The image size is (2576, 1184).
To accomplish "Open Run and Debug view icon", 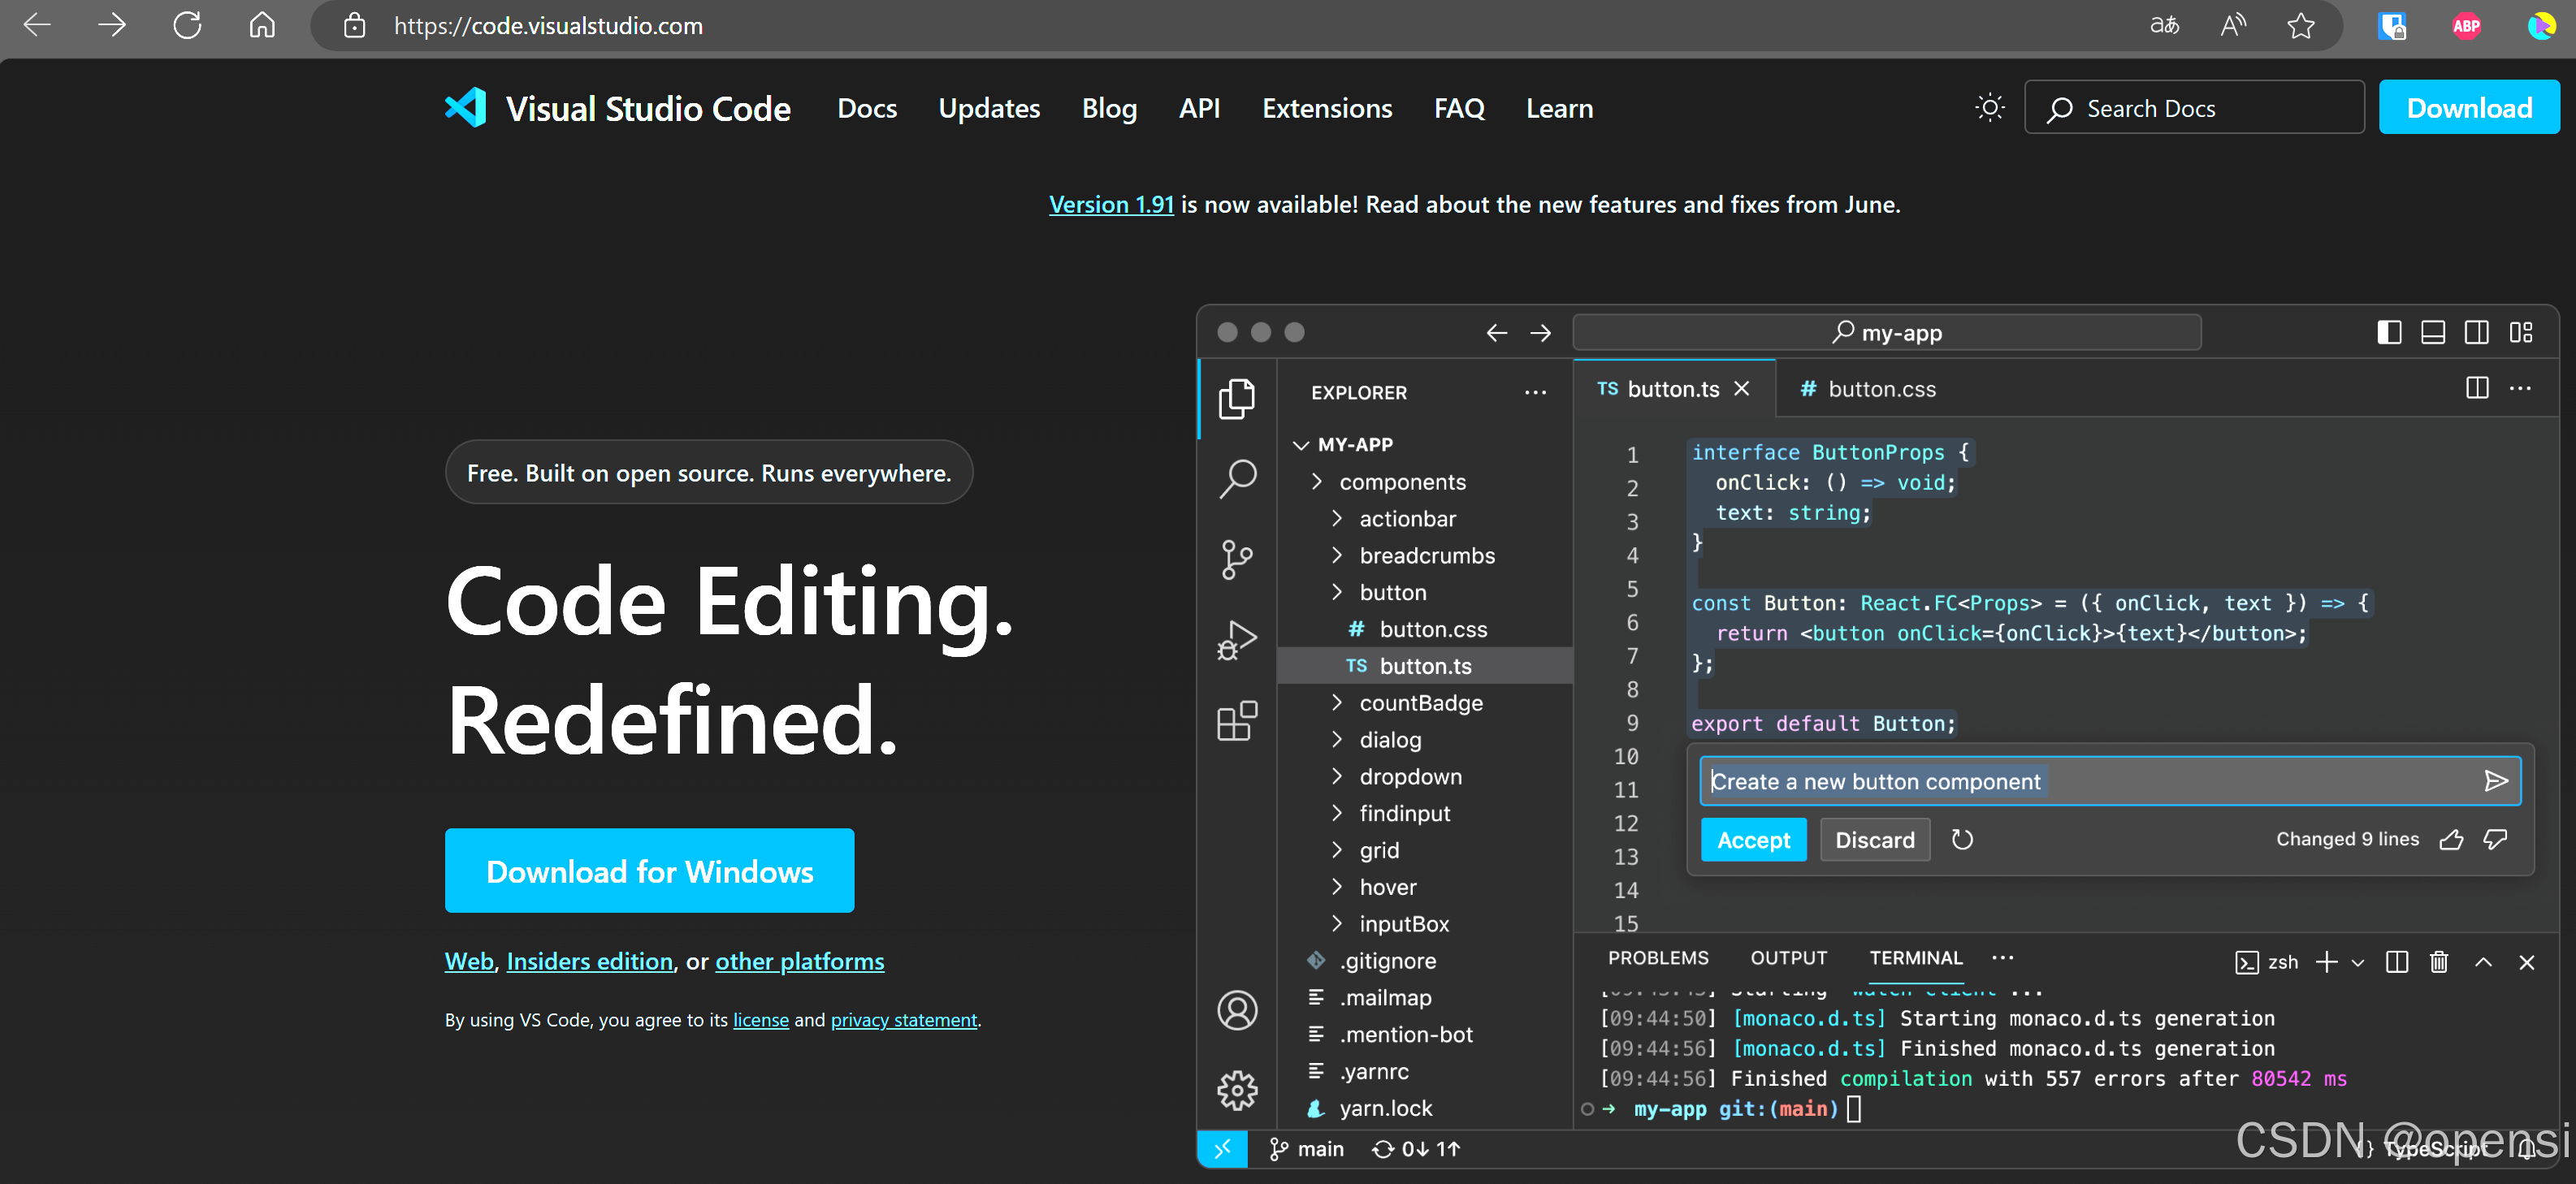I will tap(1237, 640).
